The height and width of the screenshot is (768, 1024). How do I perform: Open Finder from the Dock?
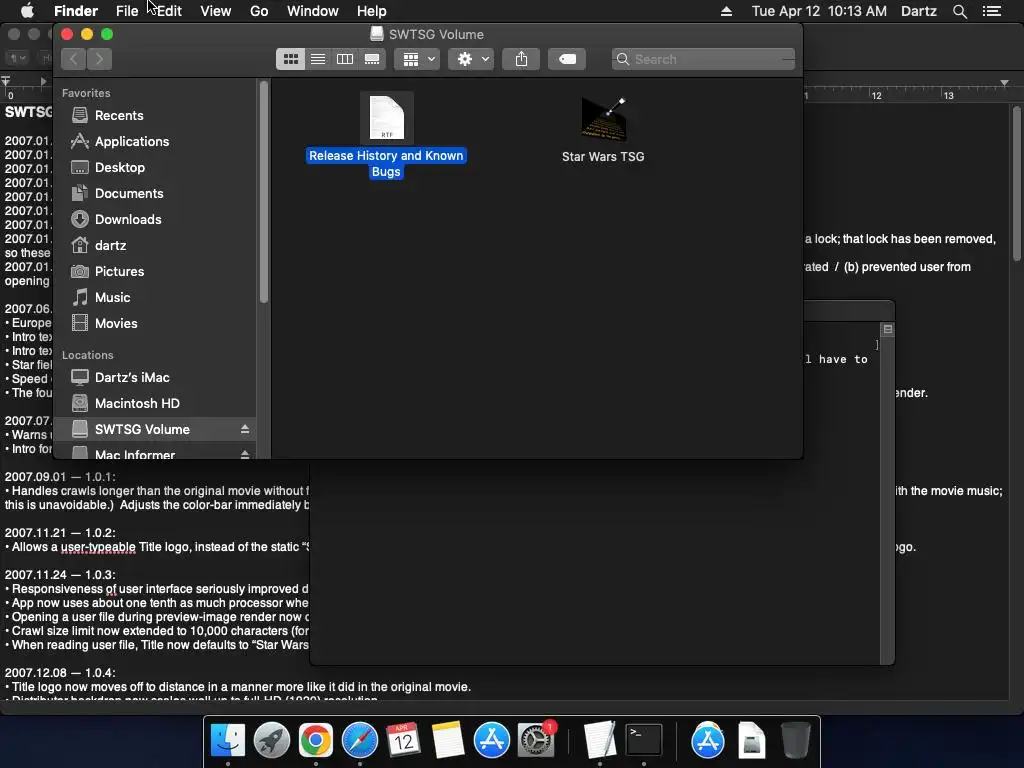228,741
